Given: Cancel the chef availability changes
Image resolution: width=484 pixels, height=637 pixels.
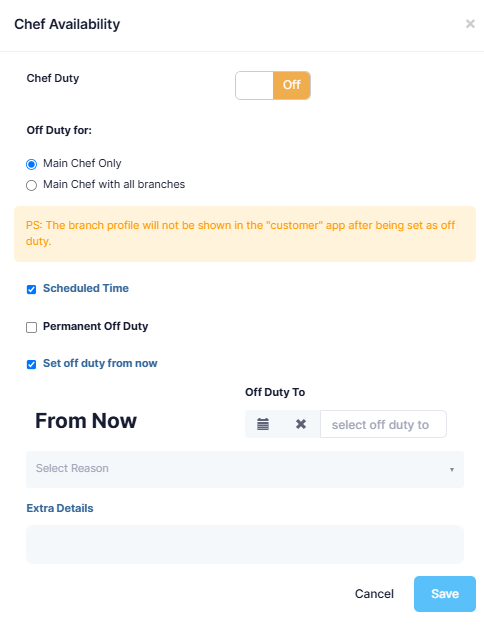Looking at the screenshot, I should [374, 594].
